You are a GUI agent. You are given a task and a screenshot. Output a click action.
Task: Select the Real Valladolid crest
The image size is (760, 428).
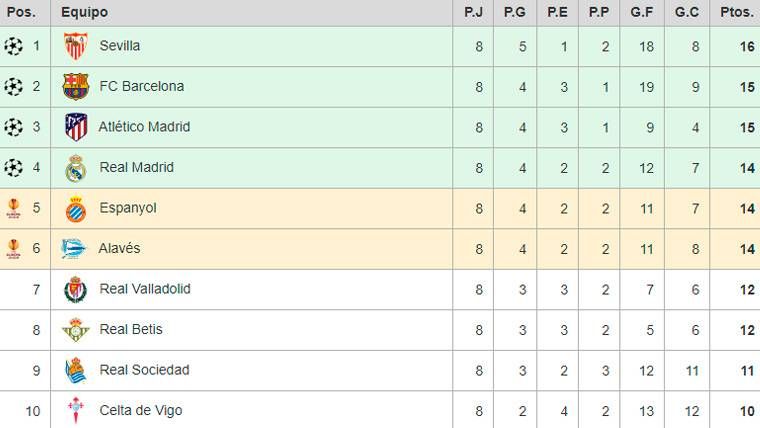(75, 290)
